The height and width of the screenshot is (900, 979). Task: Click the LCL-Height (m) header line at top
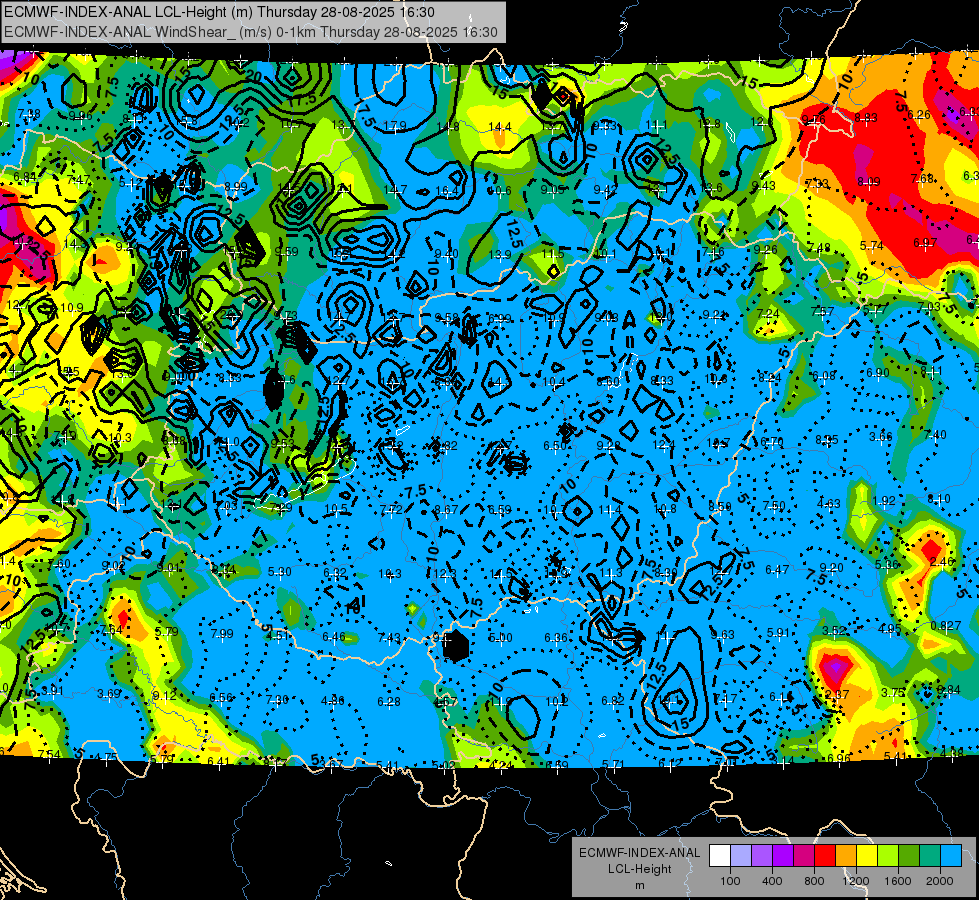click(x=219, y=12)
